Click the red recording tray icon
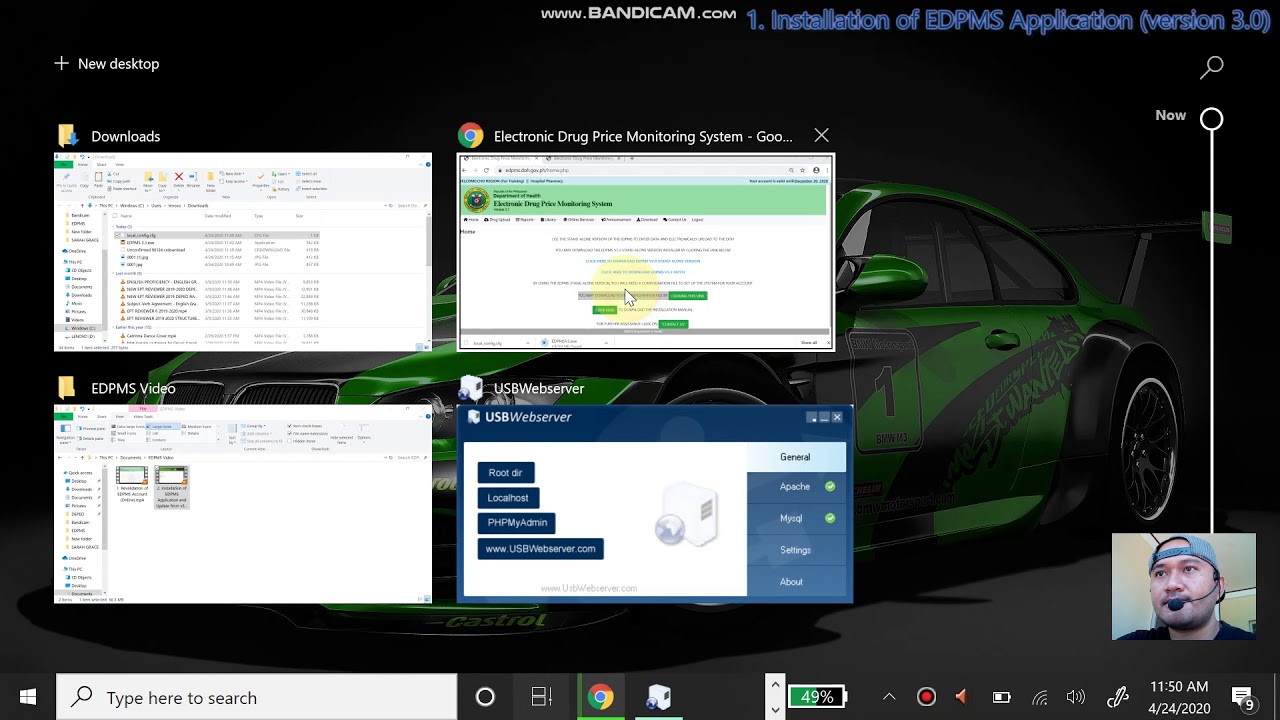The width and height of the screenshot is (1280, 720). pyautogui.click(x=926, y=697)
